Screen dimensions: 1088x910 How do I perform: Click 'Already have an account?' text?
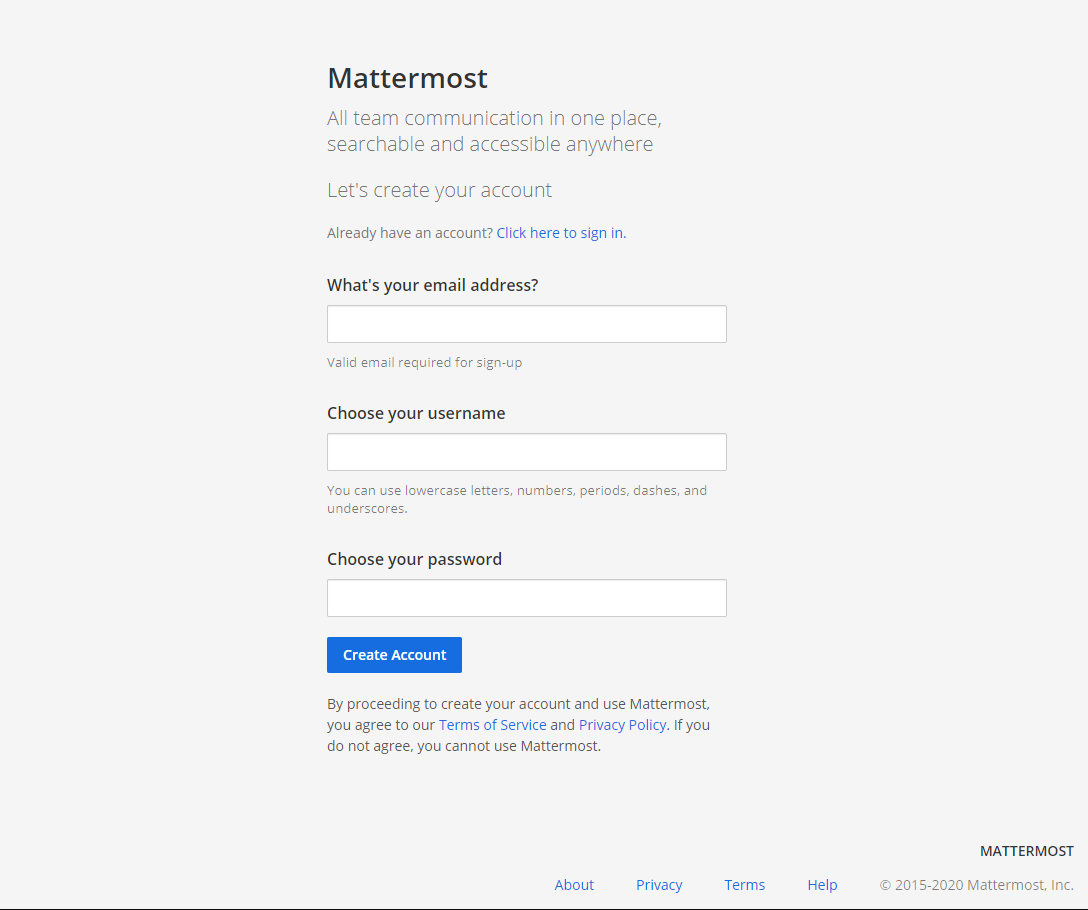[x=410, y=233]
